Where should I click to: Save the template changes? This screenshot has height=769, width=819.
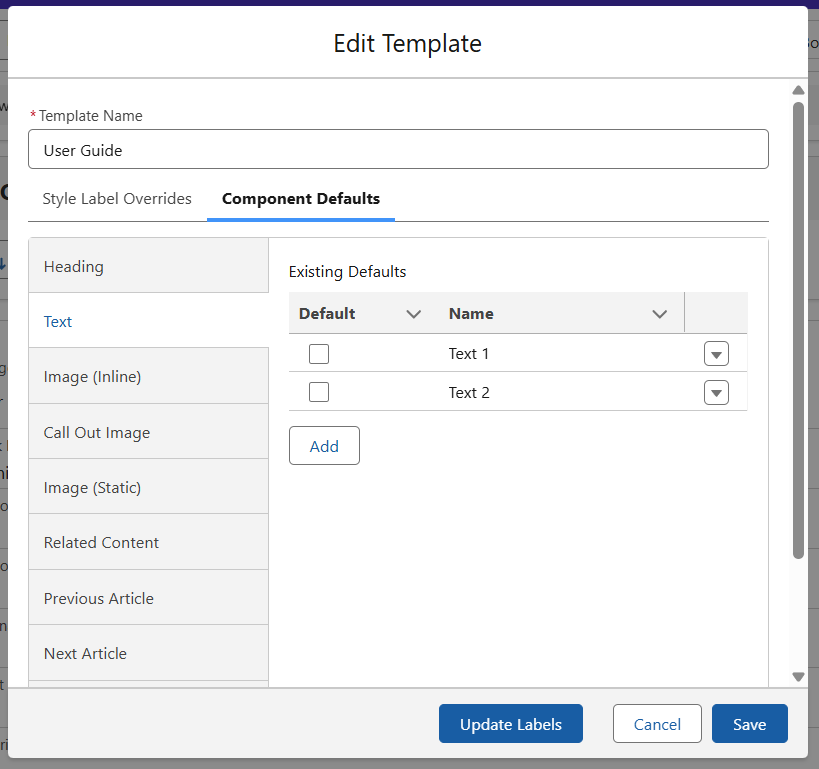[x=749, y=725]
